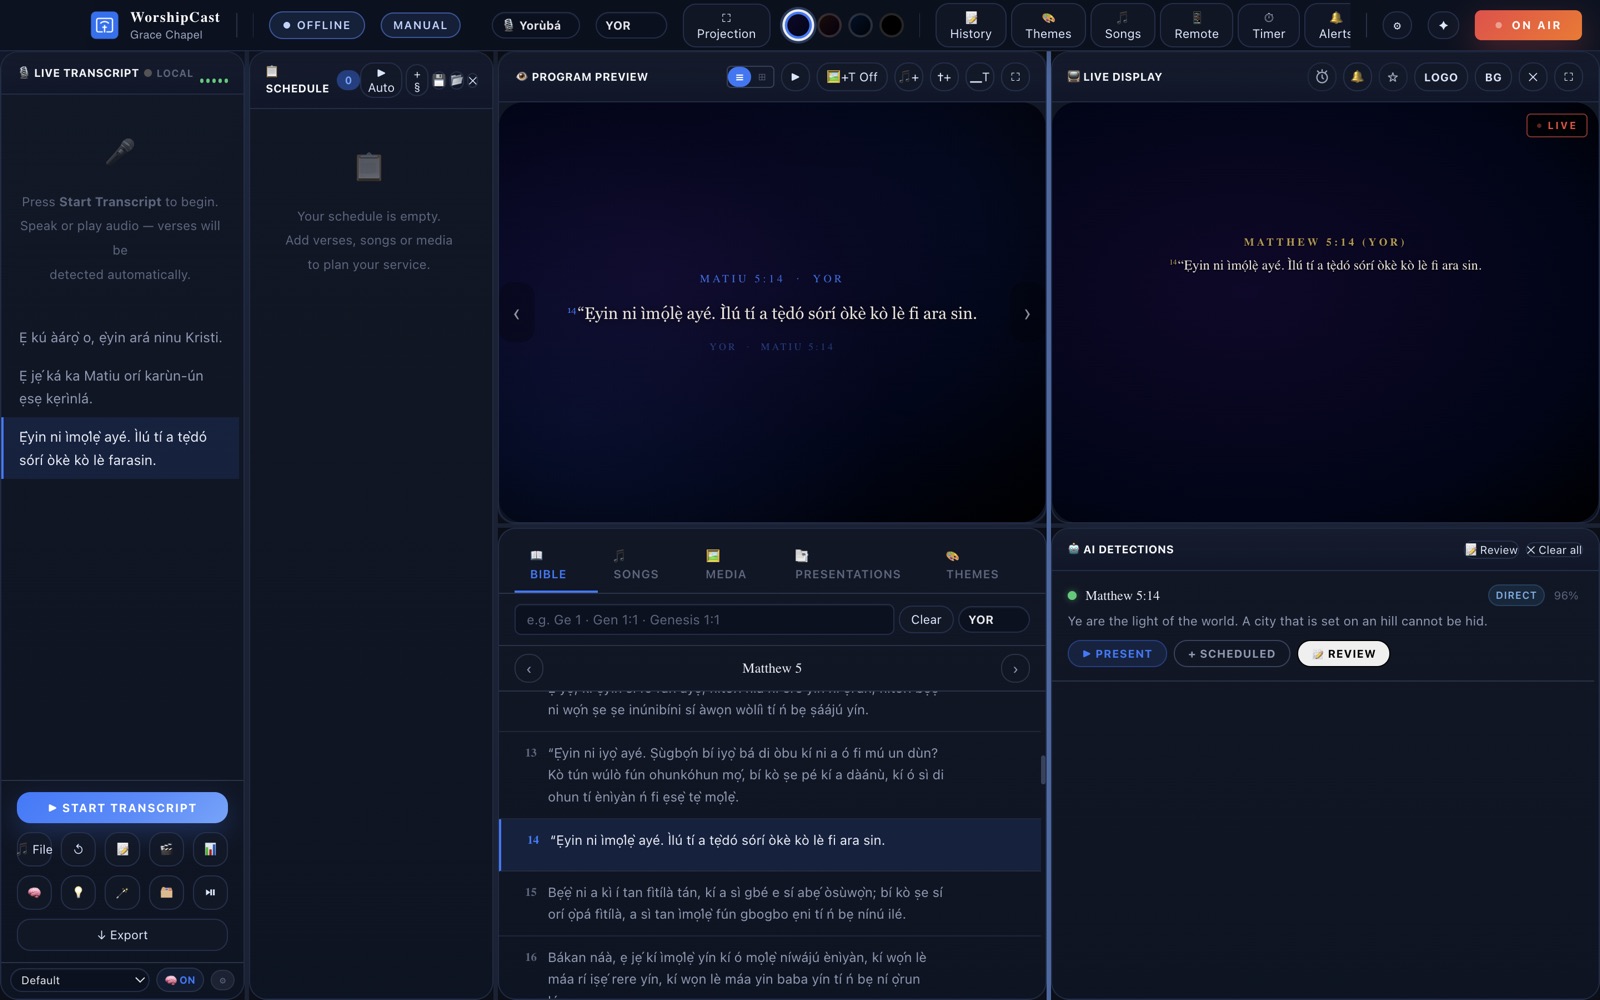Toggle the MANUAL mode button
The image size is (1600, 1000).
[x=420, y=25]
